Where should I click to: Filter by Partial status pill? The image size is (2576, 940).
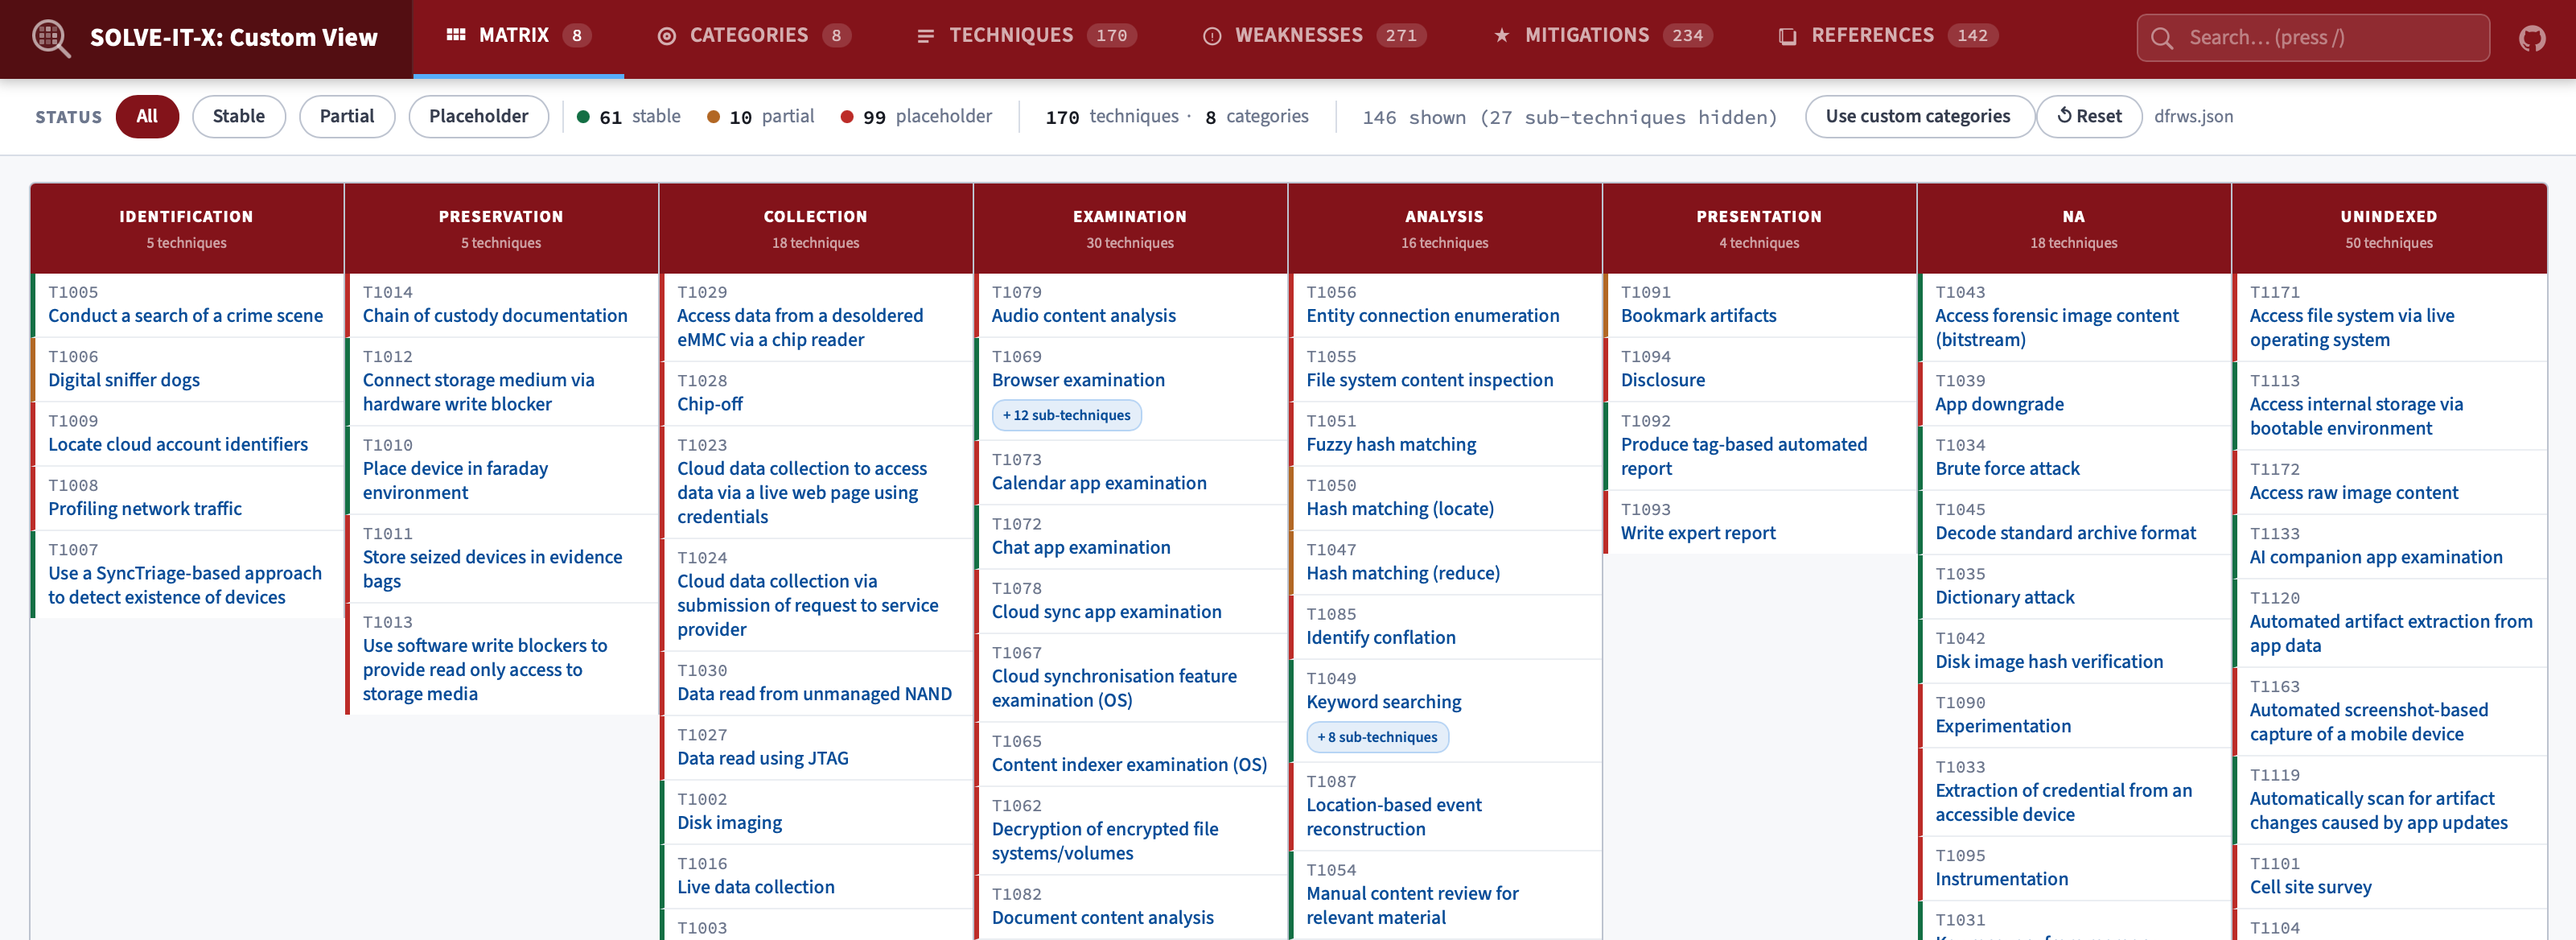346,116
